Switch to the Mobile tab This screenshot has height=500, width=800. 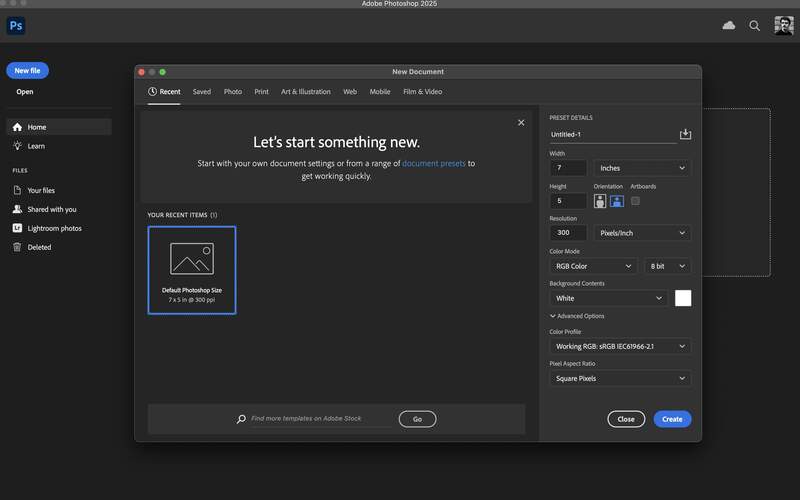click(380, 92)
